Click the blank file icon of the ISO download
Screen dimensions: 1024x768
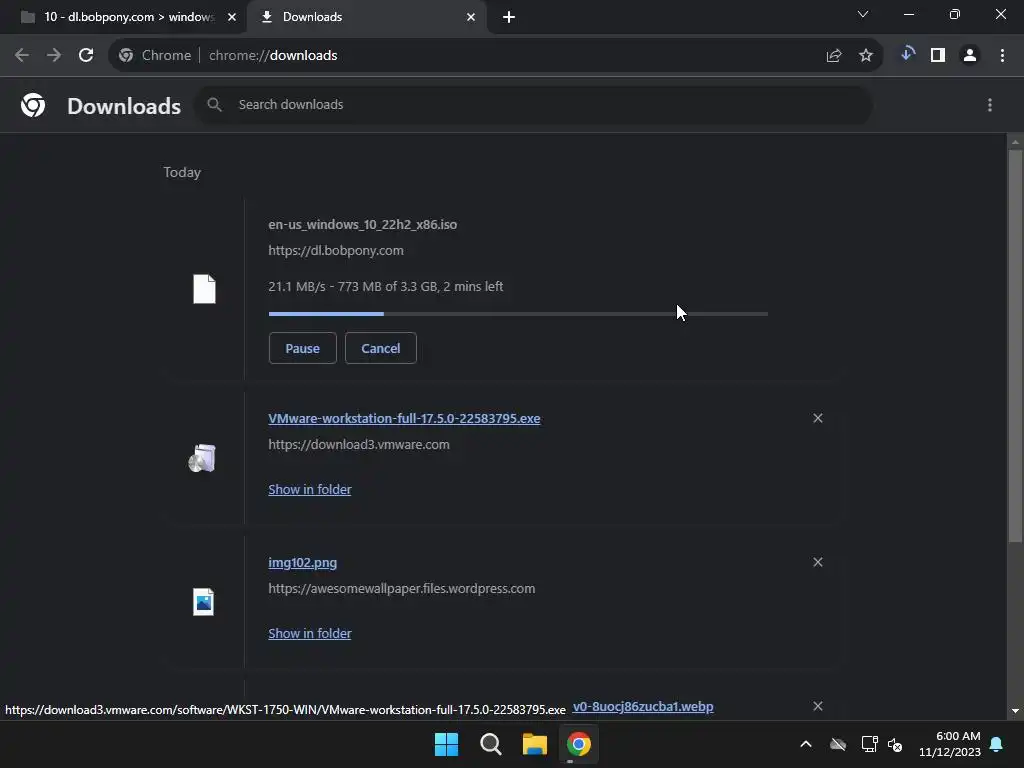[x=204, y=289]
